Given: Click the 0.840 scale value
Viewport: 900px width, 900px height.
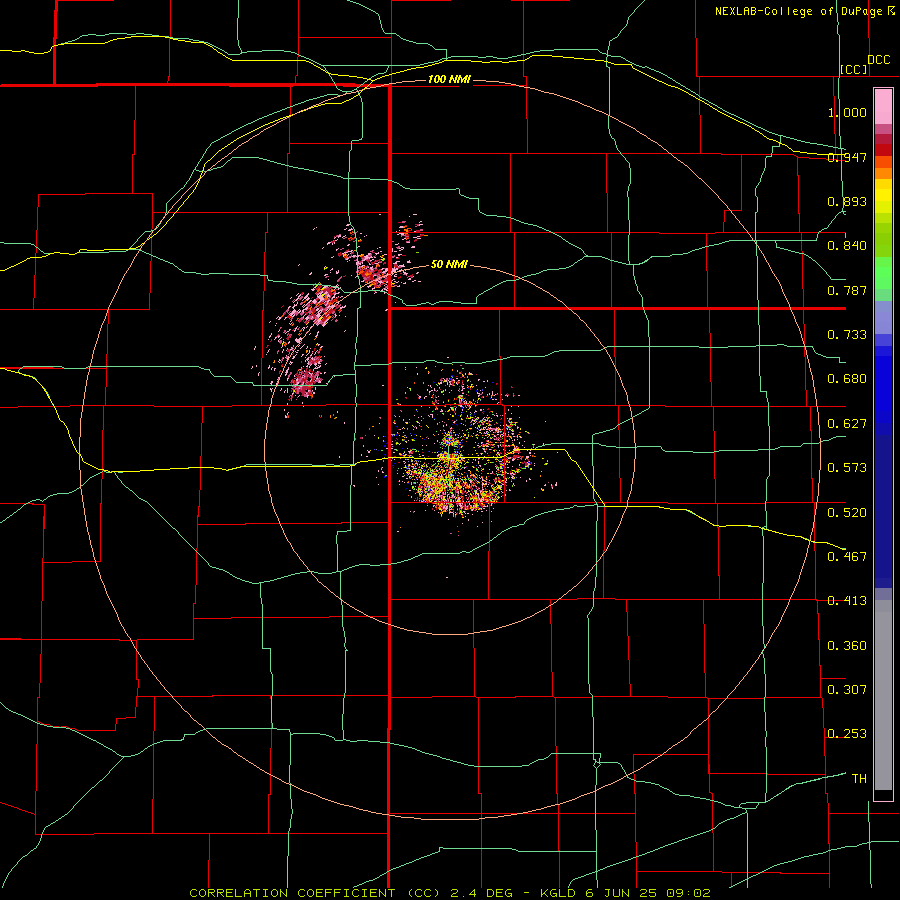Looking at the screenshot, I should point(847,246).
